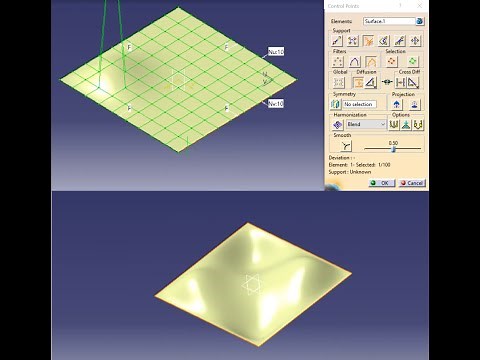Viewport: 480px width, 360px height.
Task: Click the Projection up-arrow icon
Action: (x=397, y=104)
